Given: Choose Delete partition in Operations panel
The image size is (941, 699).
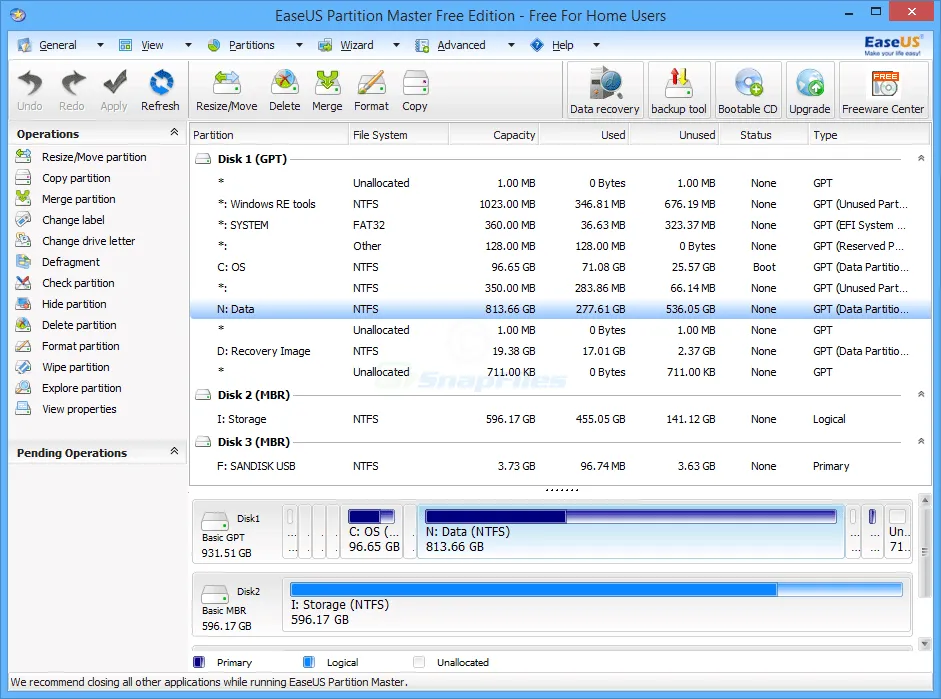Looking at the screenshot, I should coord(79,325).
